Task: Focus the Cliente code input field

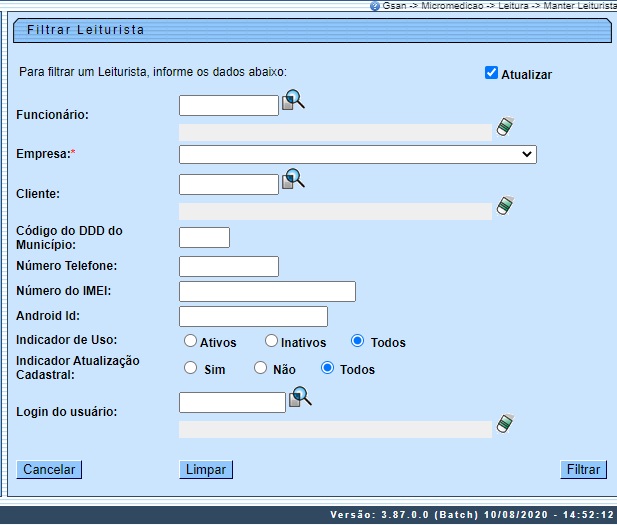Action: pyautogui.click(x=229, y=185)
